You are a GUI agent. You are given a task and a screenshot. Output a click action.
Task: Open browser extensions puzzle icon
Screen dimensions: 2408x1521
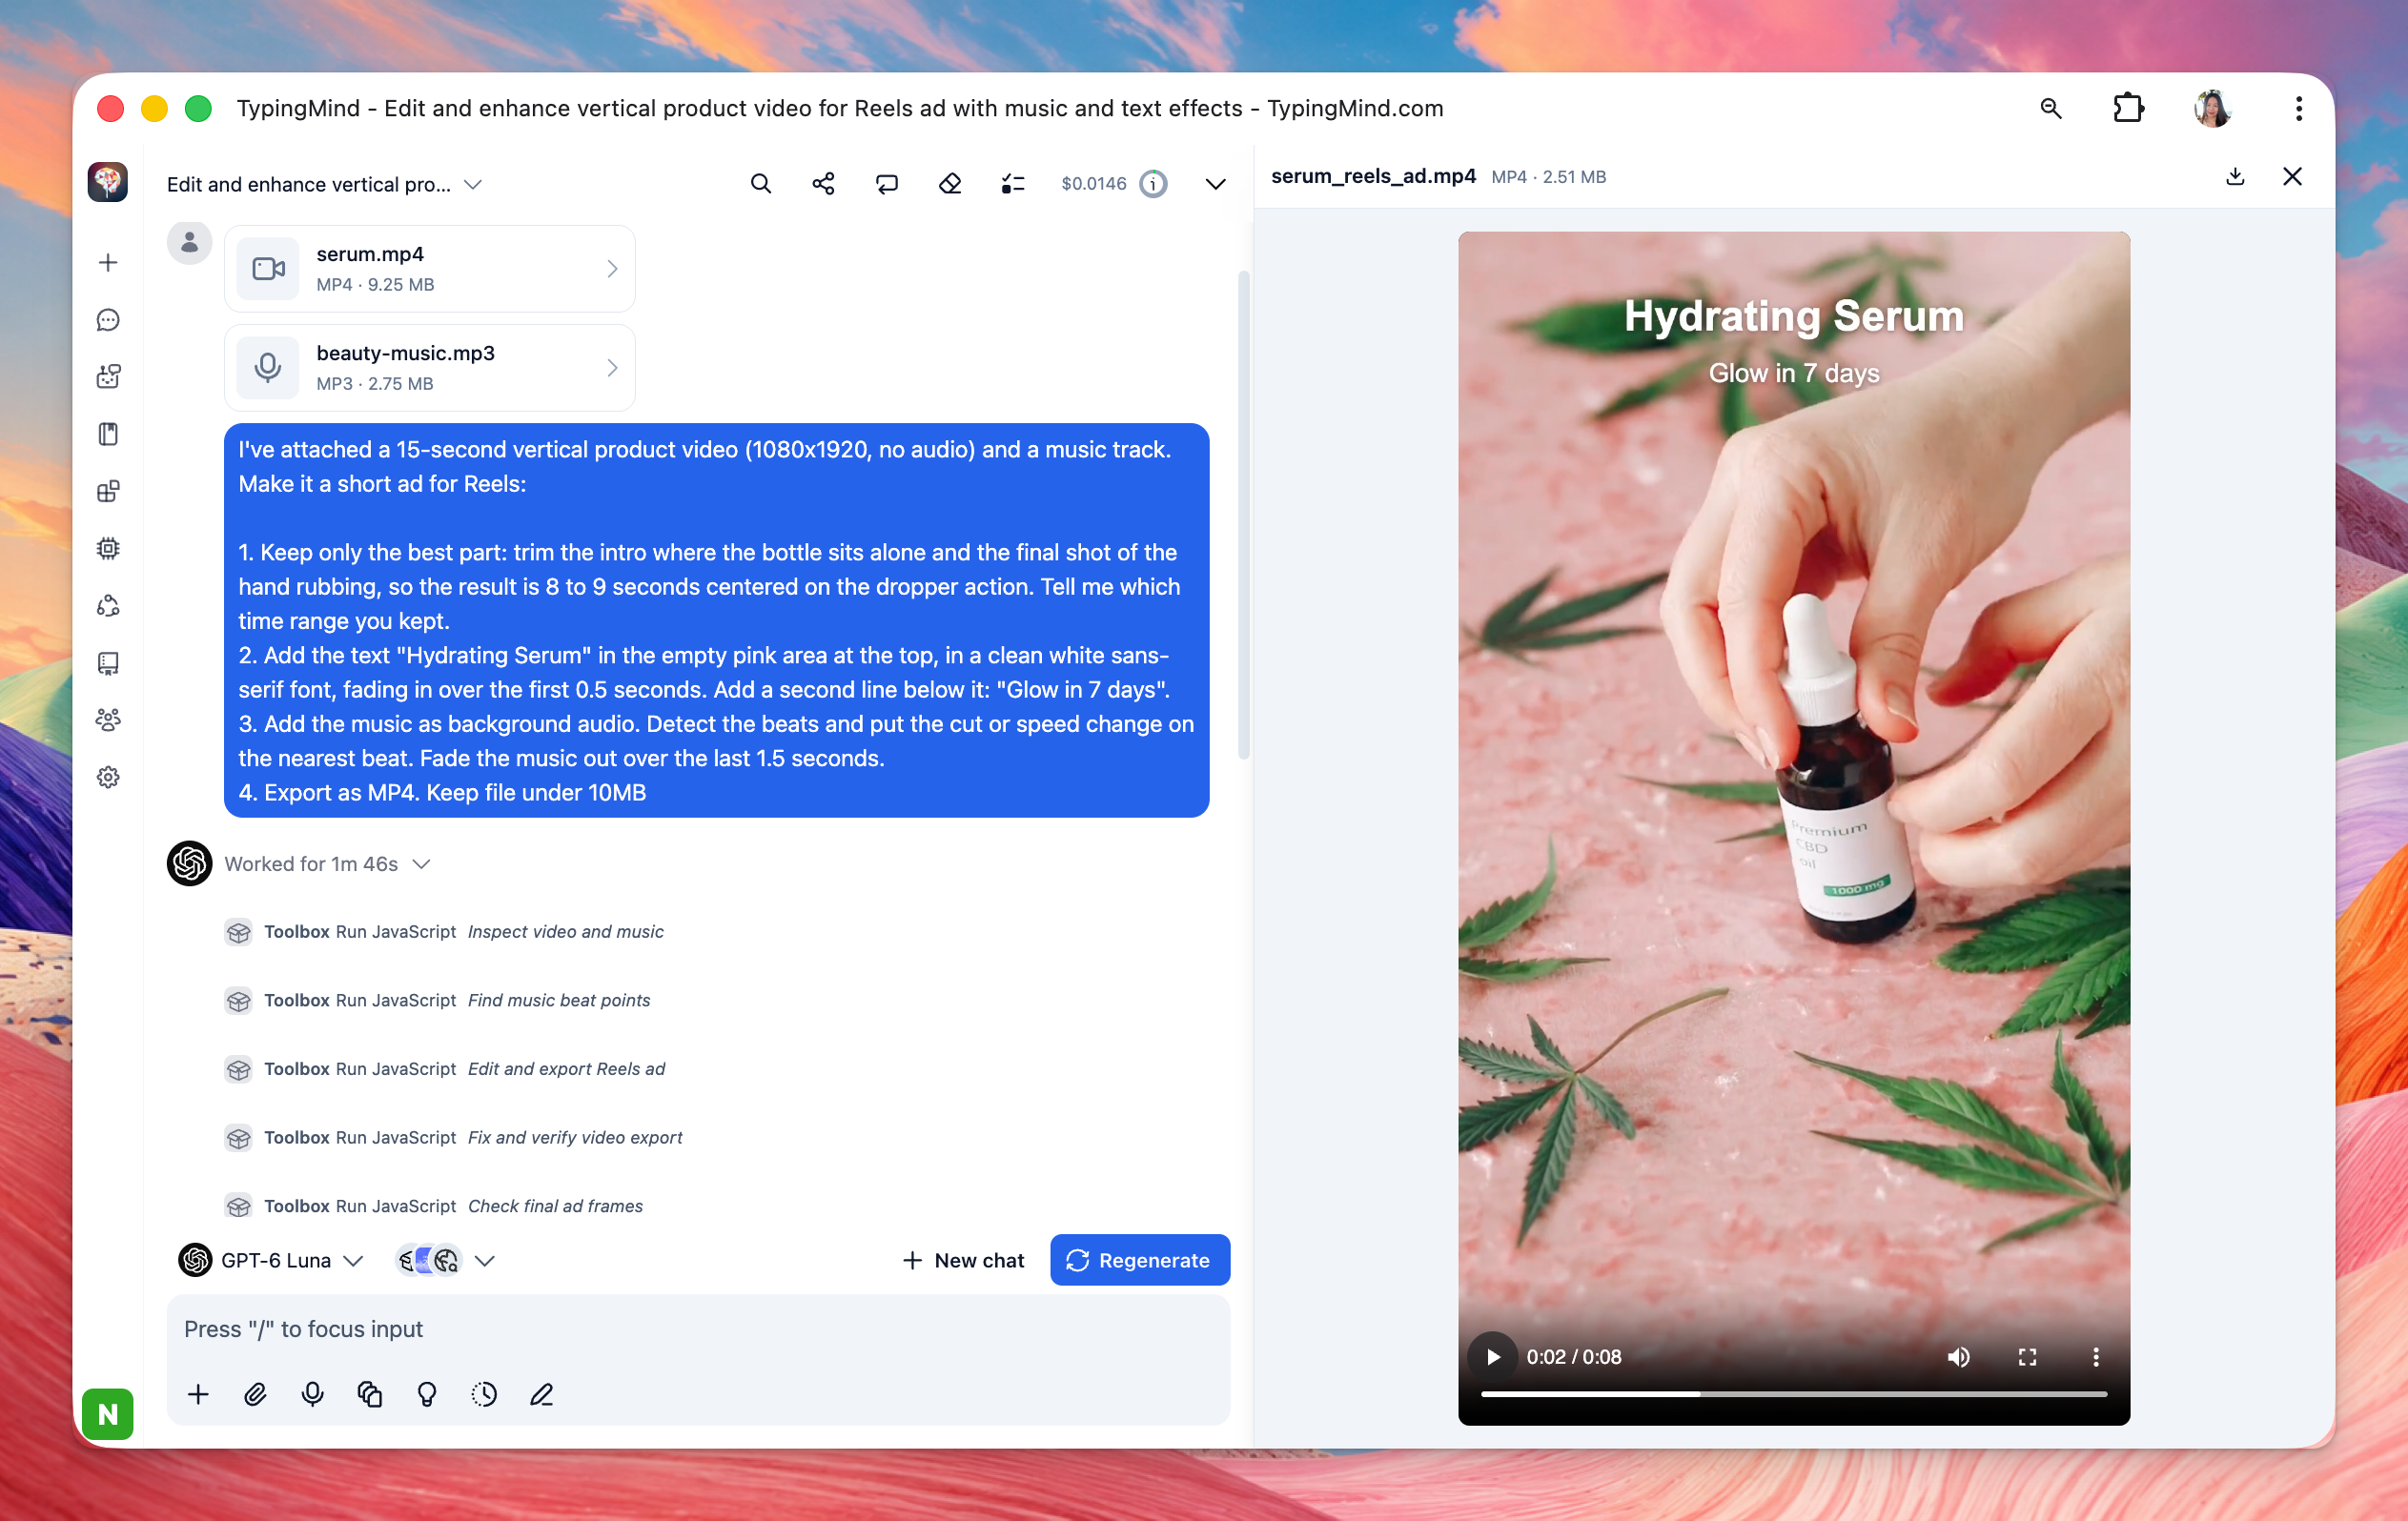[2128, 108]
